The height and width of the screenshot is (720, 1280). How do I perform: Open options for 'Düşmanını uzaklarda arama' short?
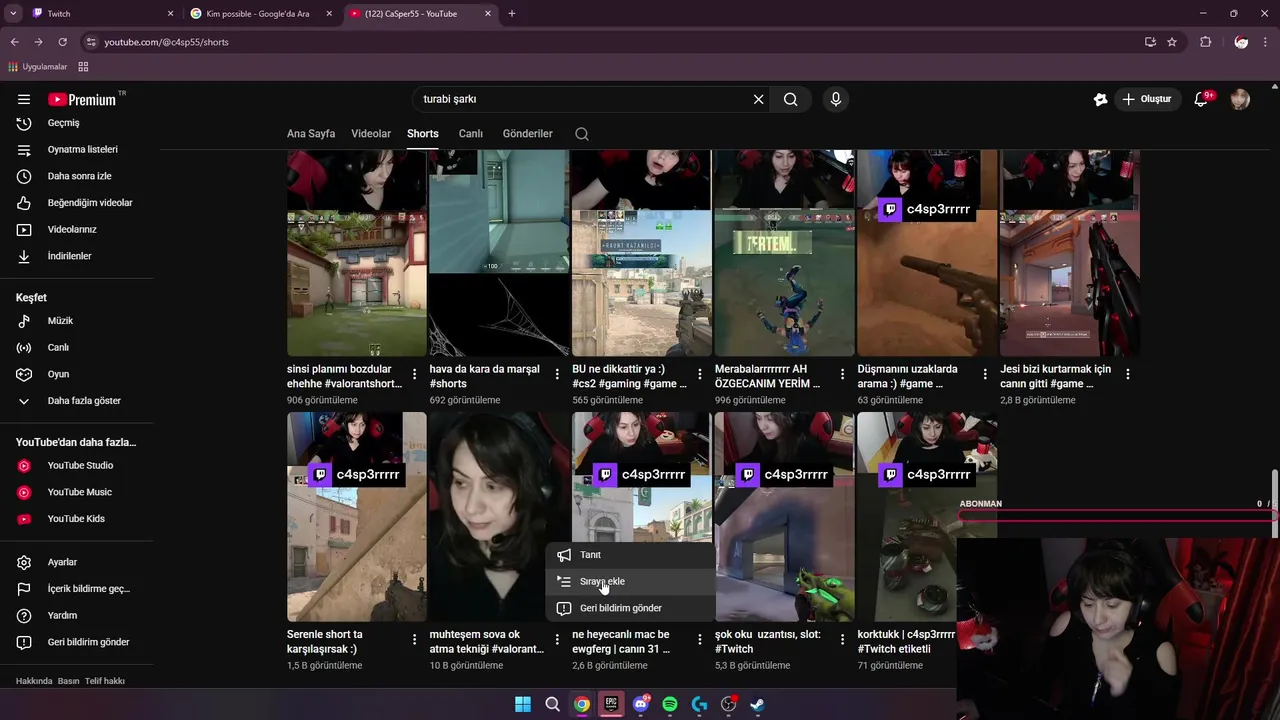click(985, 374)
